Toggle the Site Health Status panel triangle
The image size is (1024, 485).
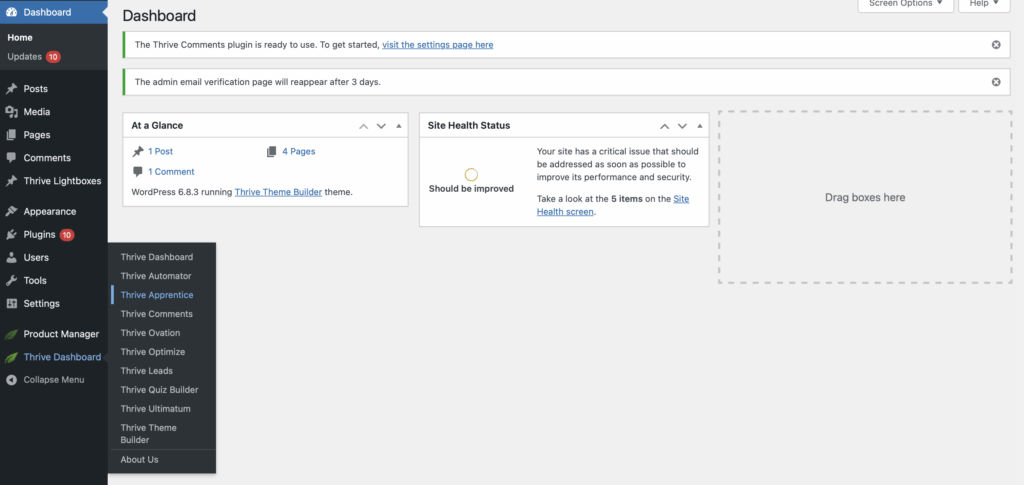(700, 126)
